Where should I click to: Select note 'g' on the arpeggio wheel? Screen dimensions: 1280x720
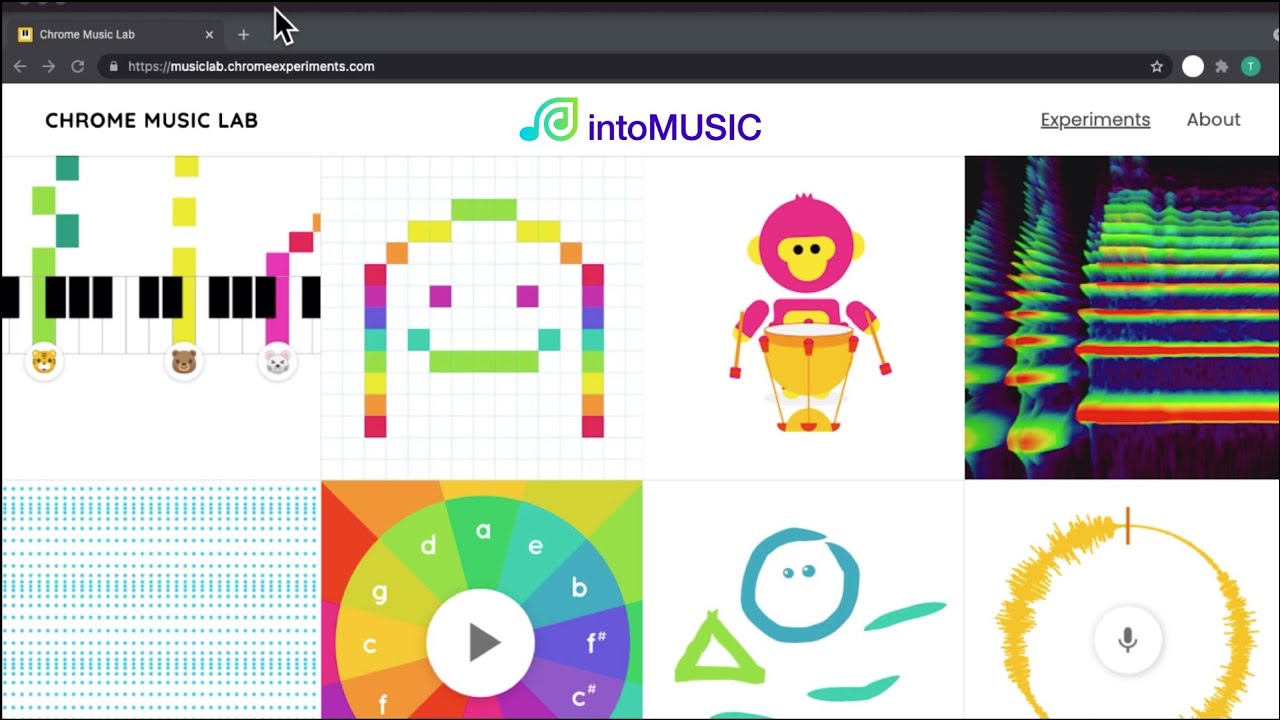pyautogui.click(x=379, y=593)
